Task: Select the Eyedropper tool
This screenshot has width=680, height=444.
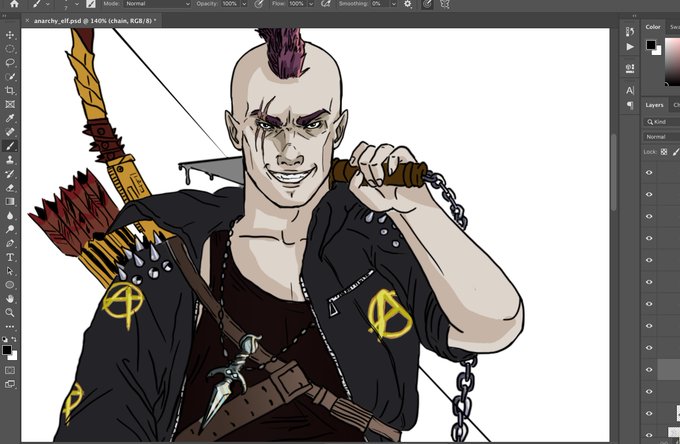Action: point(10,118)
